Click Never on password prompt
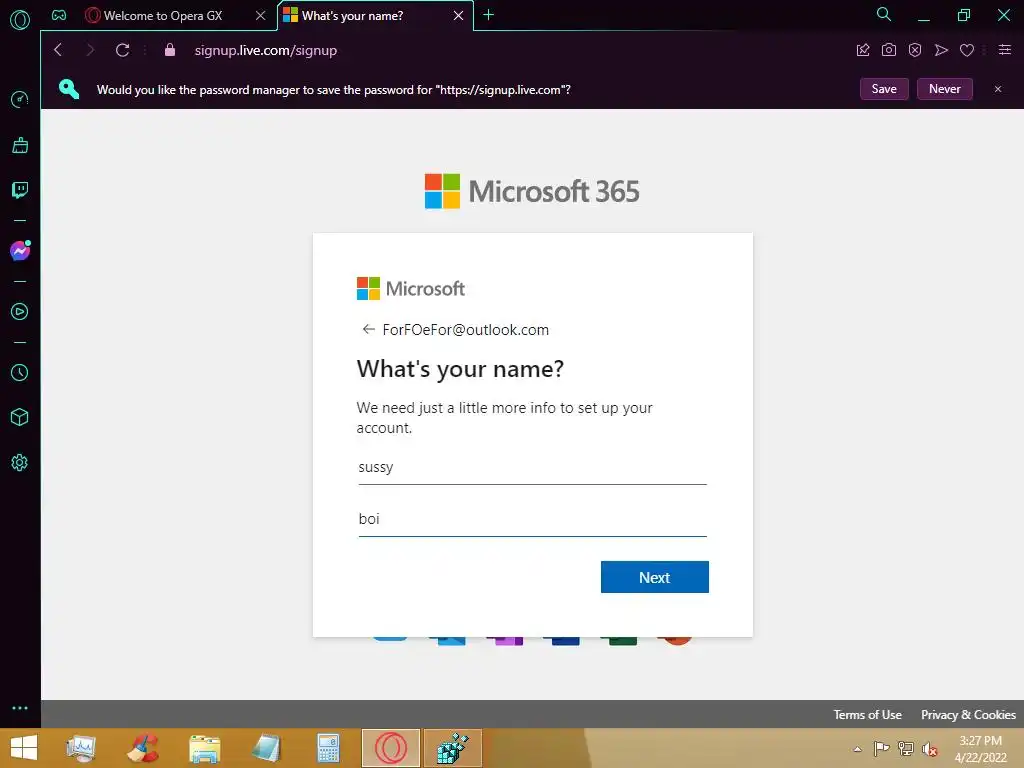Image resolution: width=1024 pixels, height=768 pixels. 945,89
